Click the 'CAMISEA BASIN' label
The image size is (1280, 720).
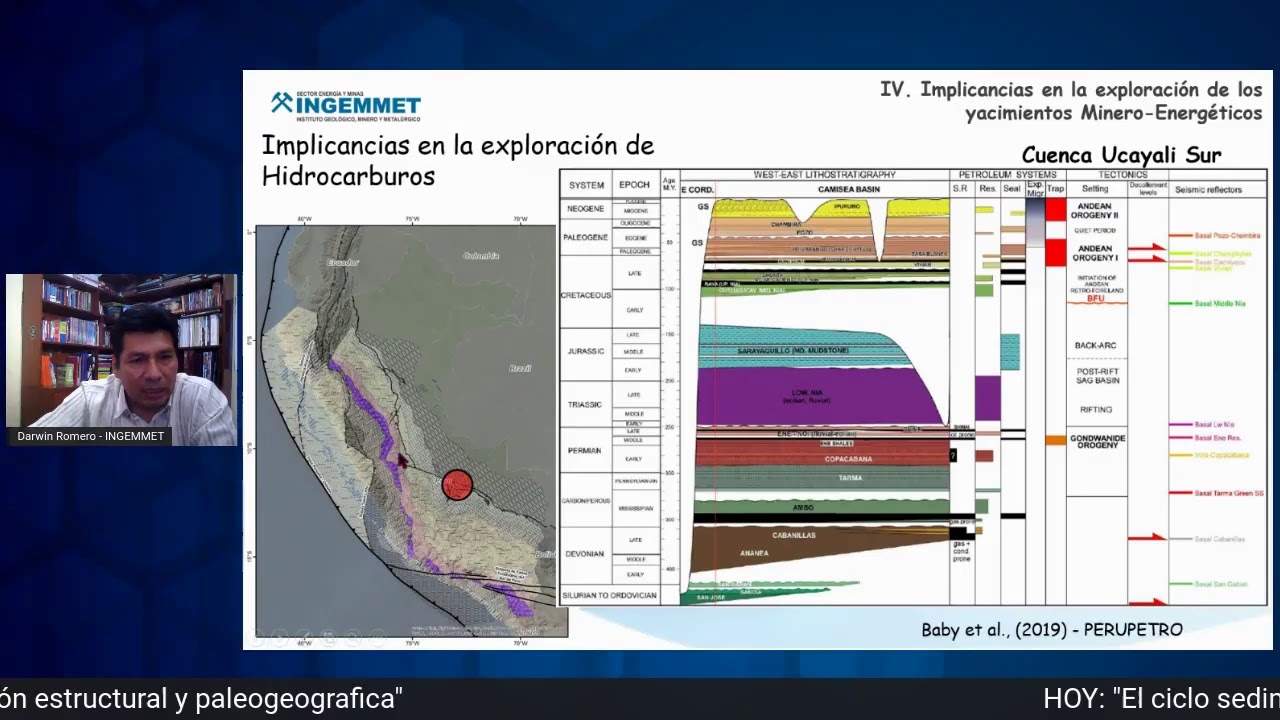848,188
